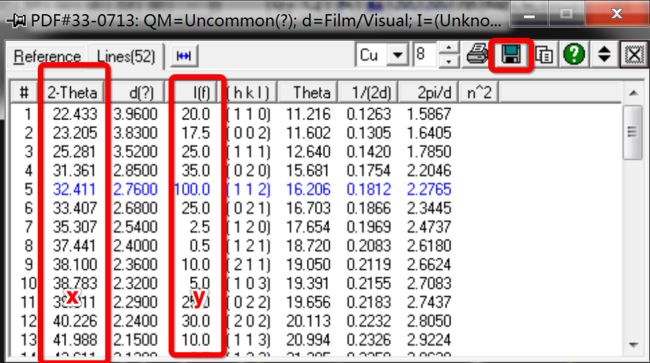Click the 2pi/d value 1.5867
This screenshot has width=650, height=363.
(x=429, y=114)
